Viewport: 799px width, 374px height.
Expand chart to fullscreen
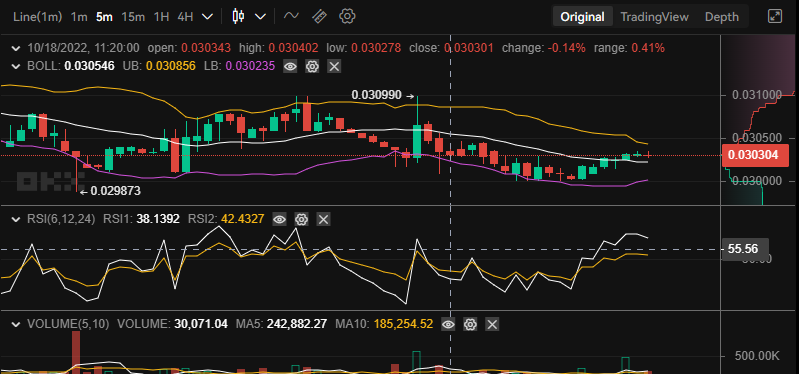775,16
